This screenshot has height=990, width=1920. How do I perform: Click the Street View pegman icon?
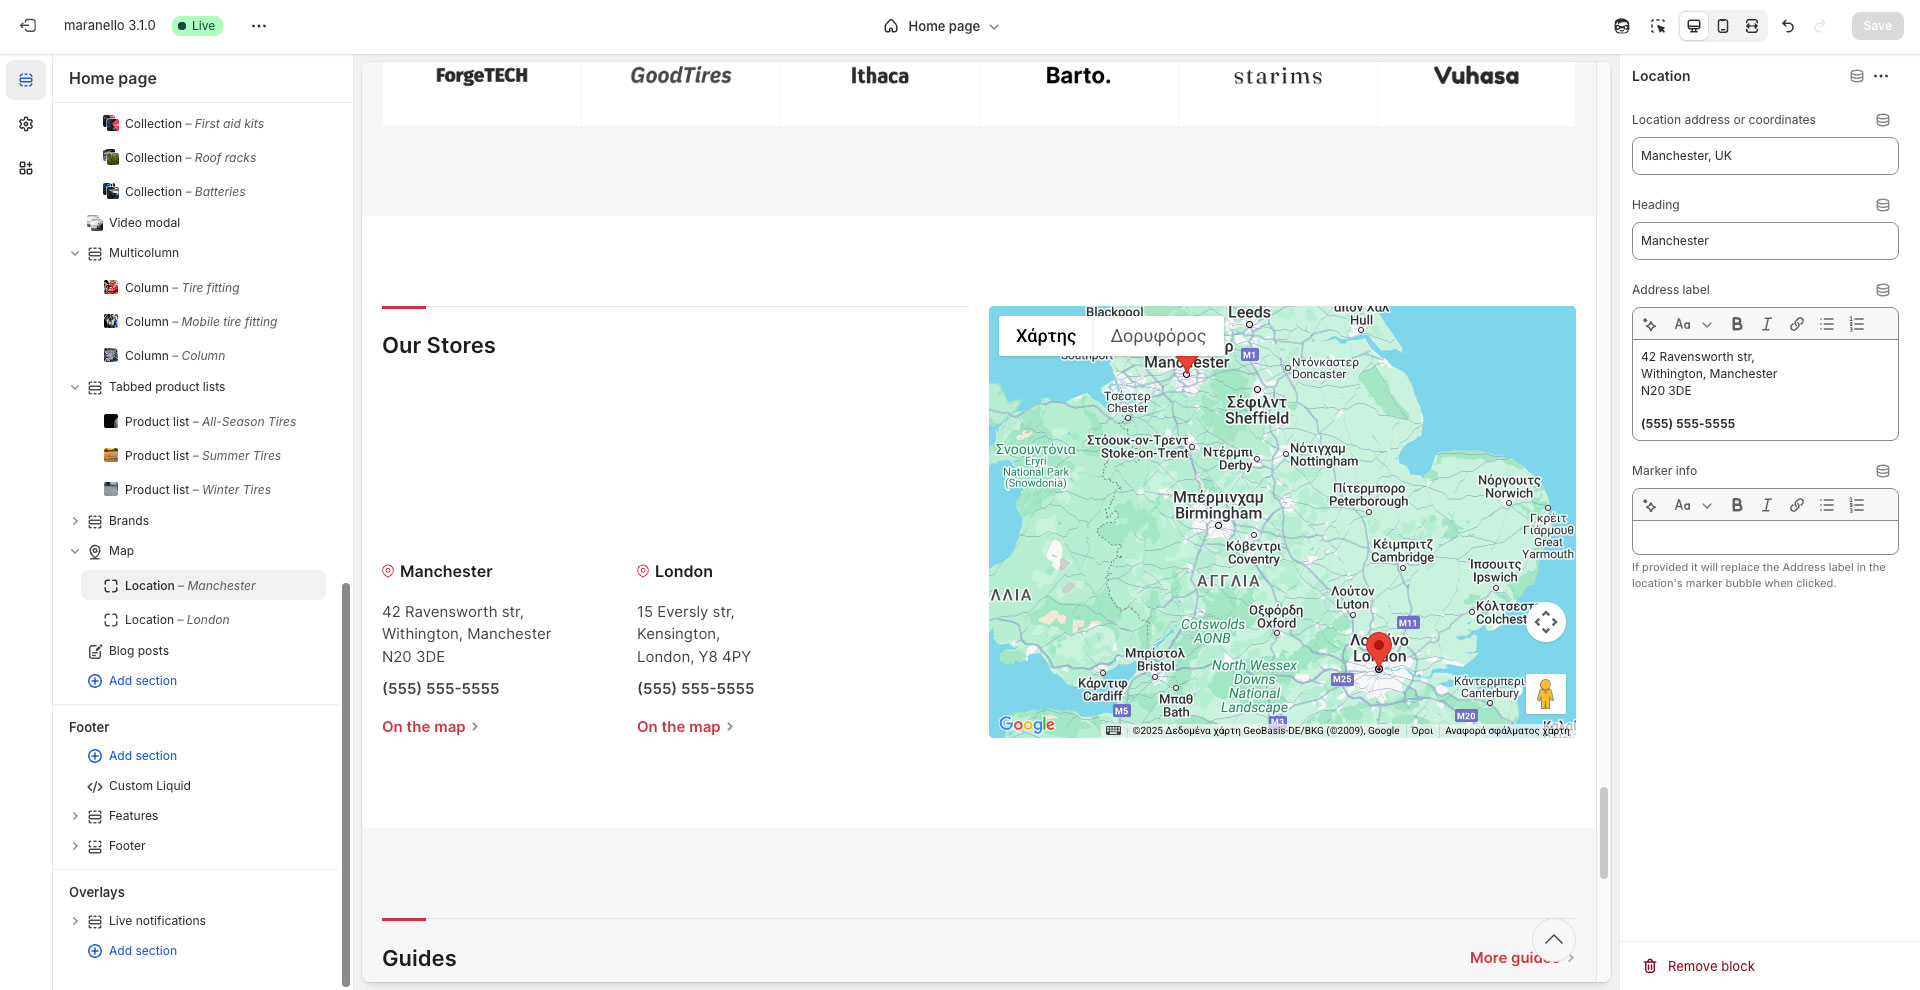[x=1545, y=693]
